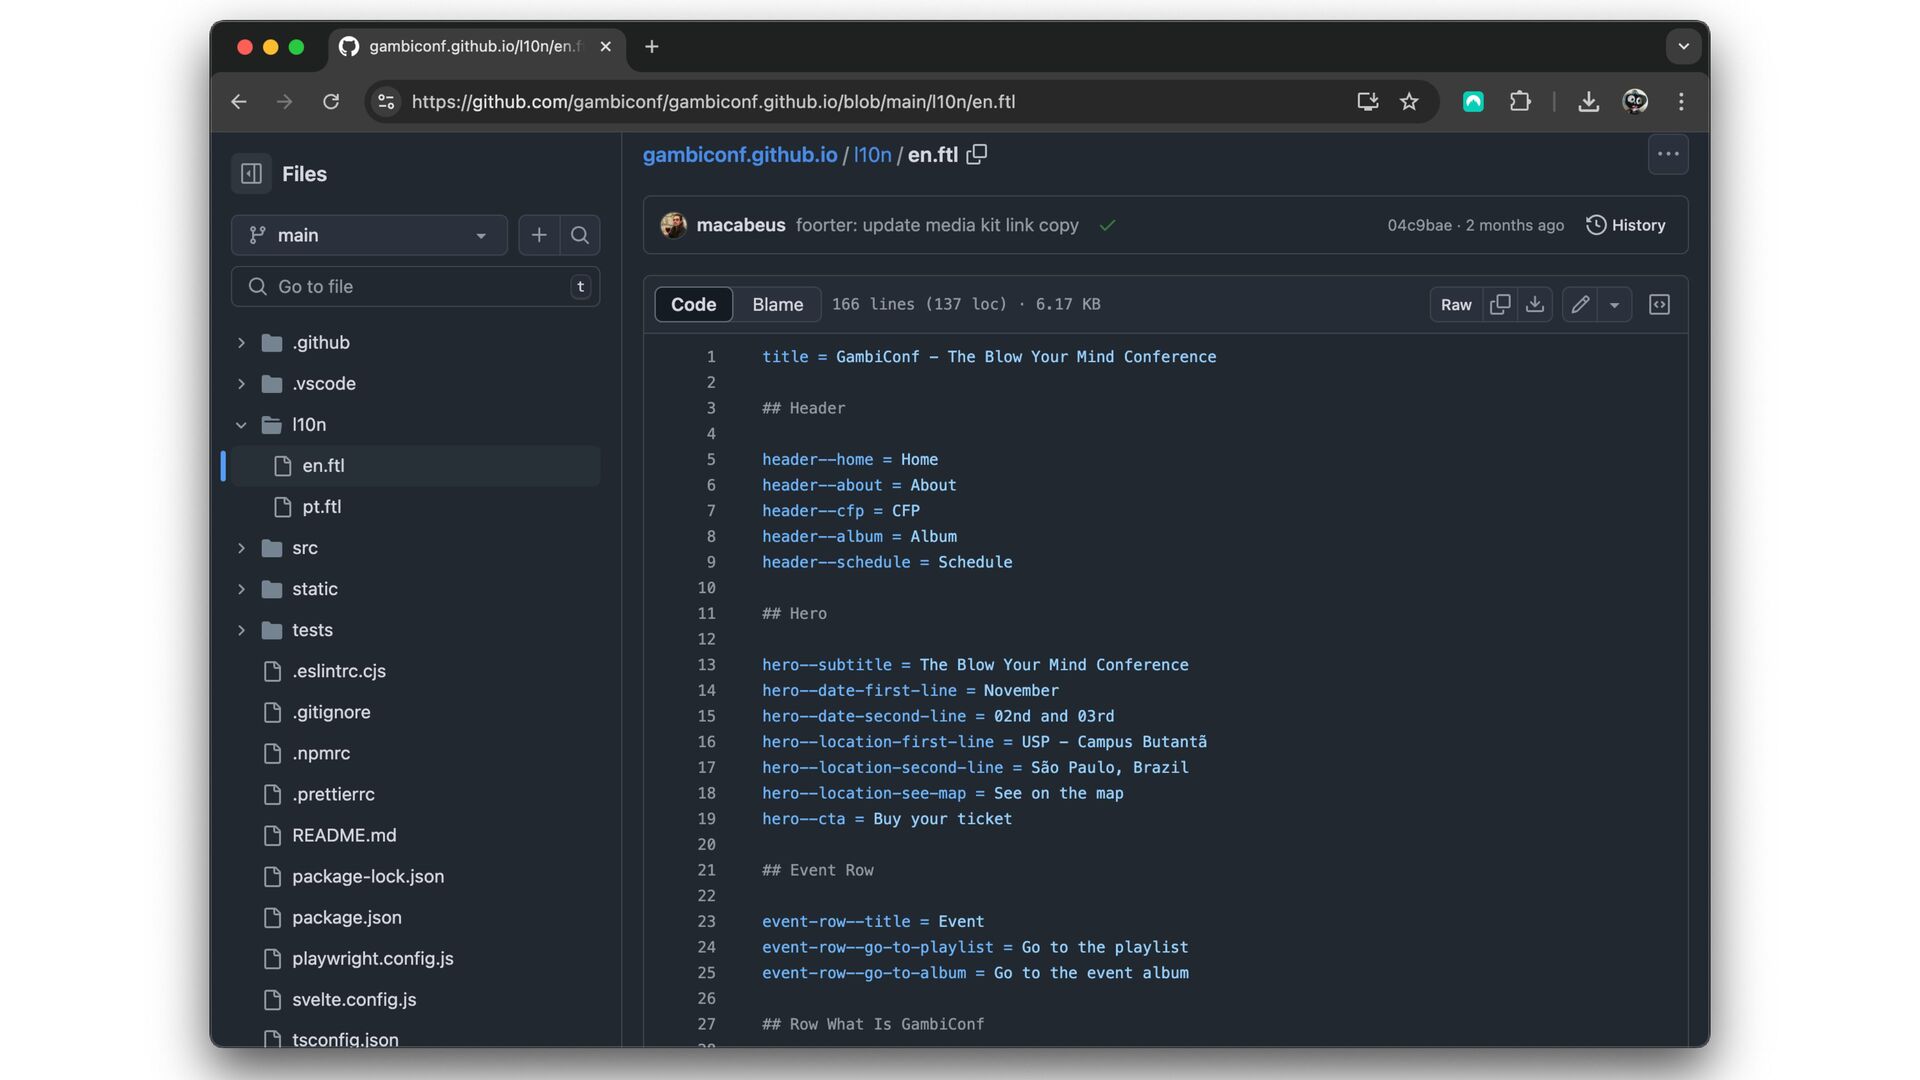Open pt.ftl in the file tree
The image size is (1920, 1080).
(x=322, y=507)
